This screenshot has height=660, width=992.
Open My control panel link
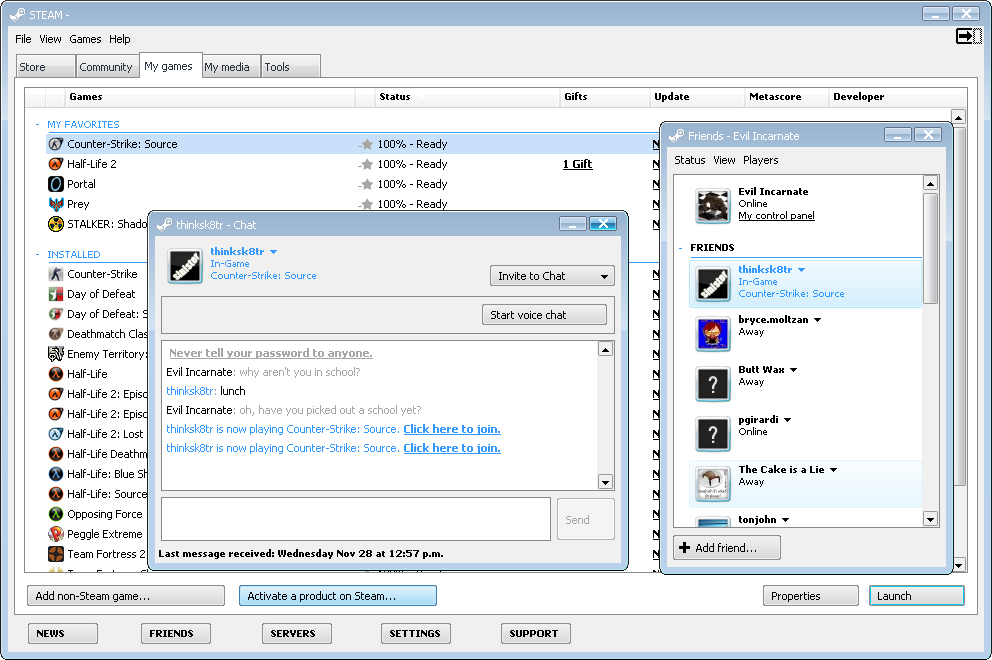pos(776,216)
